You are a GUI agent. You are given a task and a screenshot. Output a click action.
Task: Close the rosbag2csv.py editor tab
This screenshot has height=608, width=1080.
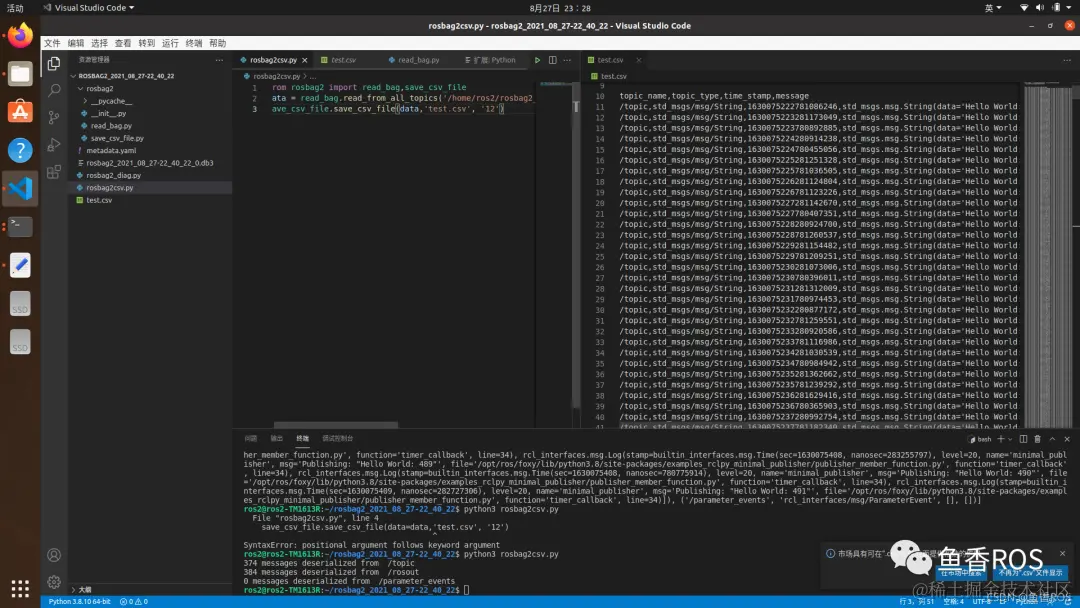click(x=304, y=60)
